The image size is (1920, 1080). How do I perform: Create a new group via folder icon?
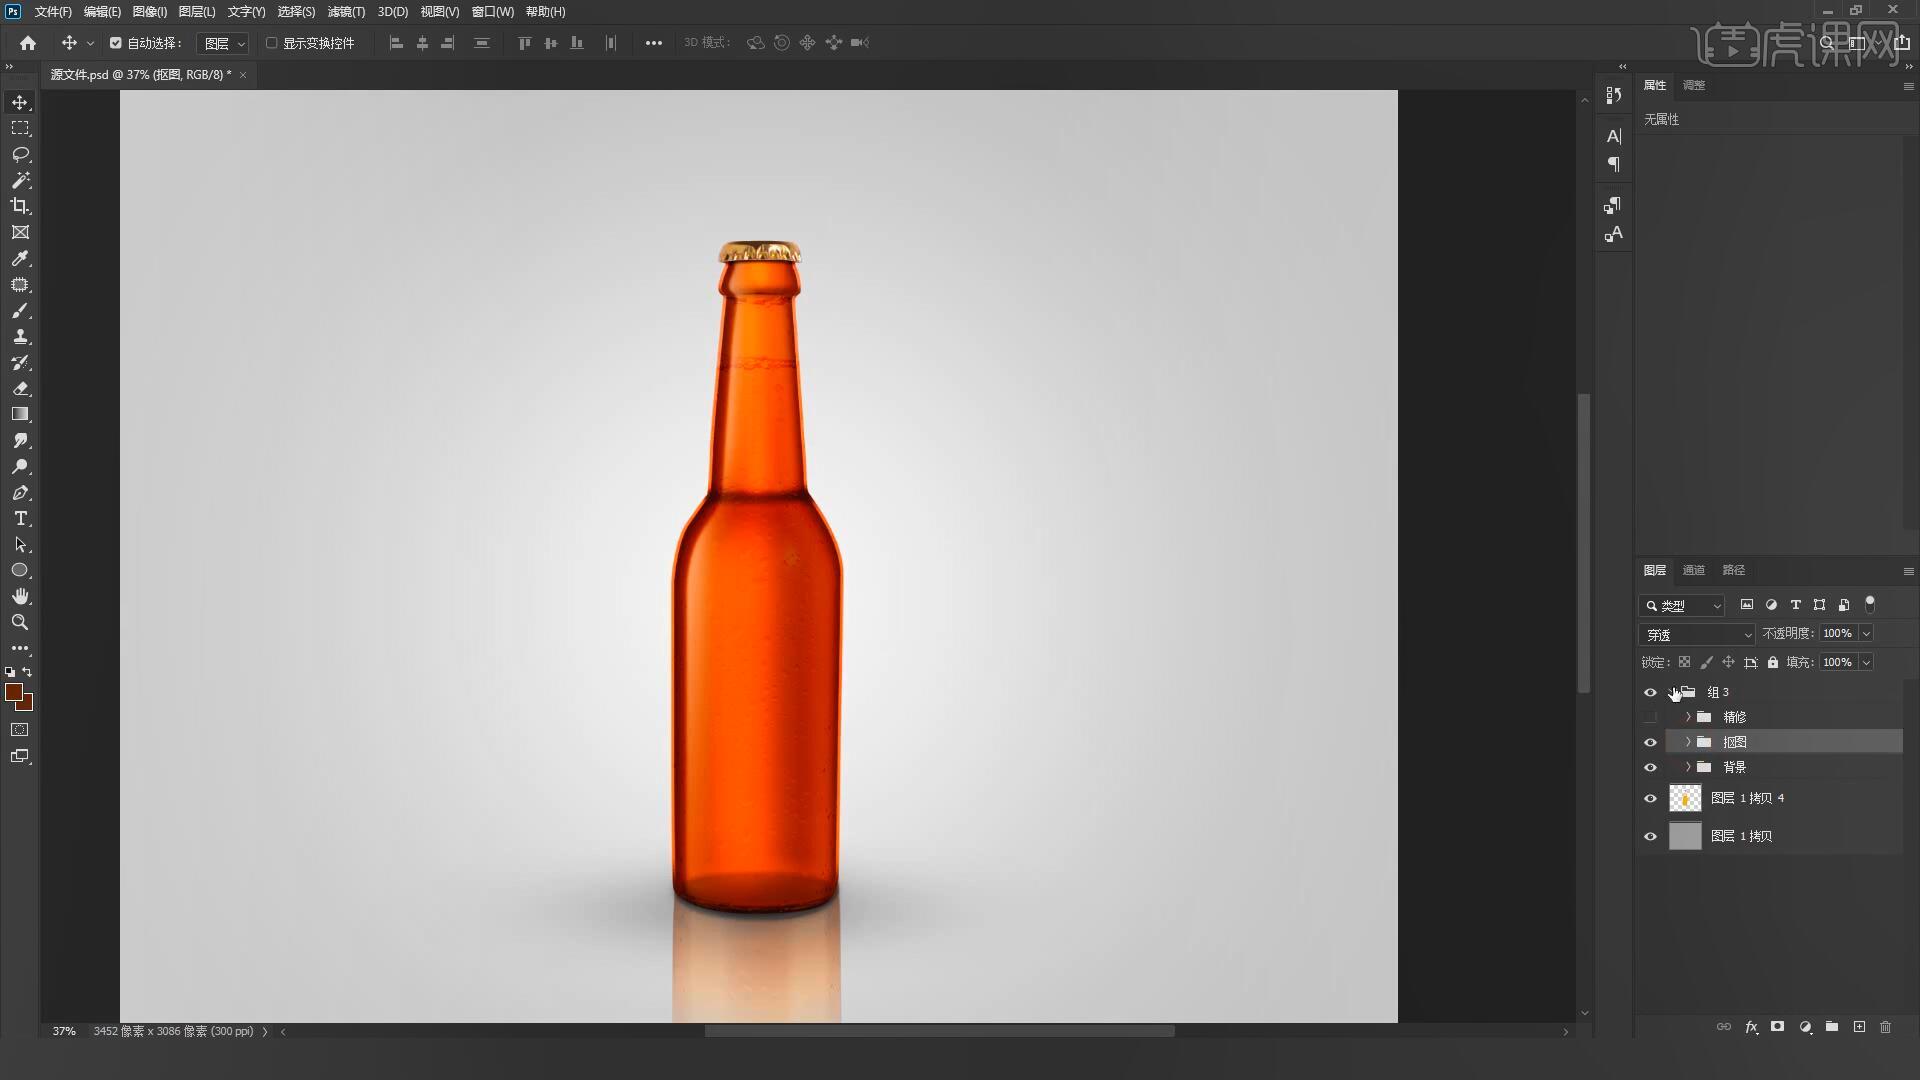coord(1832,1027)
